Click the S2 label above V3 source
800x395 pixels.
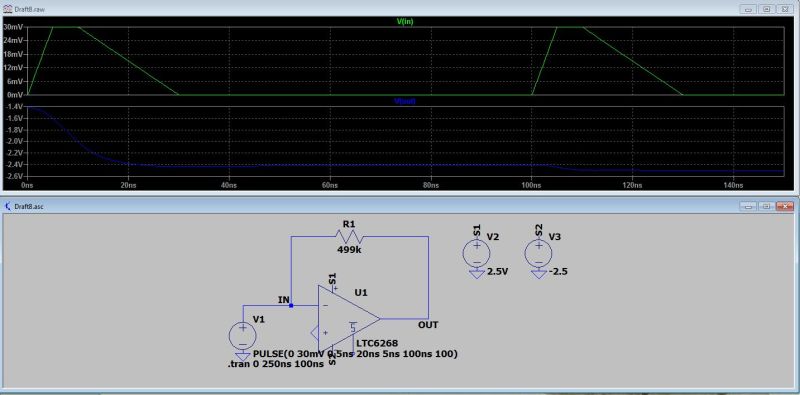539,230
